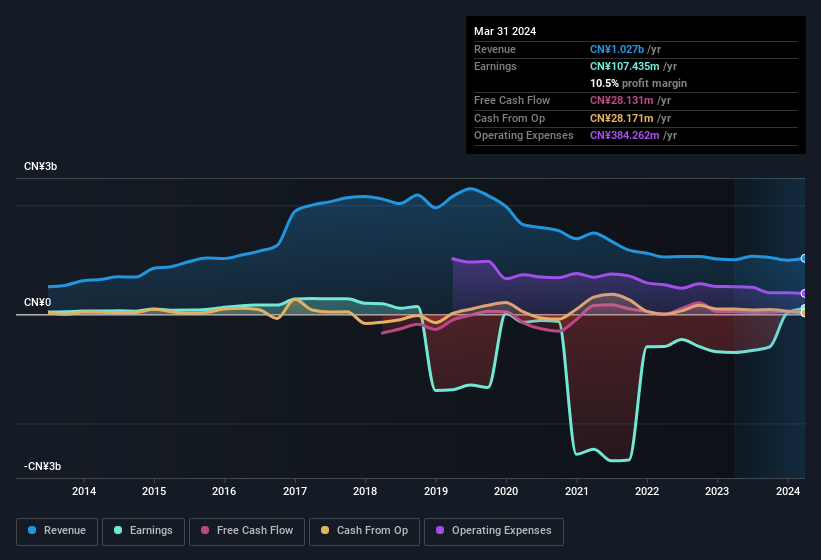The image size is (821, 560).
Task: Toggle Operating Expenses legend item
Action: click(493, 531)
